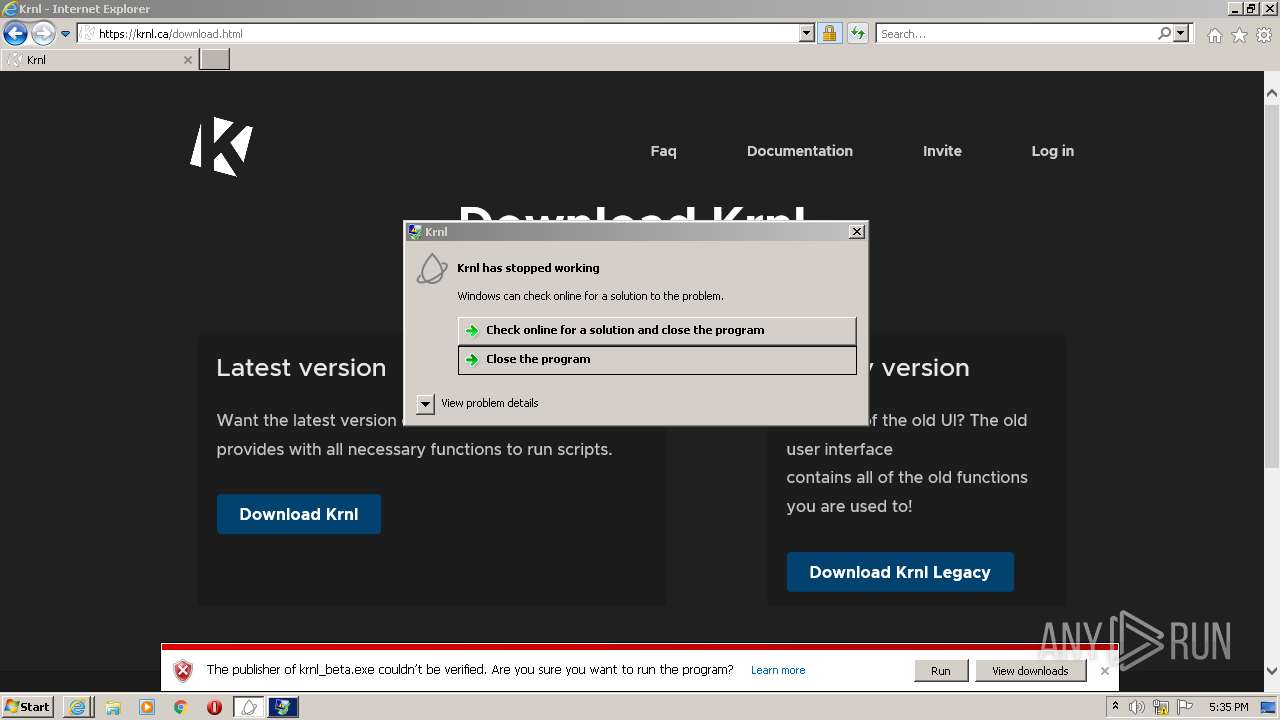This screenshot has width=1280, height=720.
Task: Click the Download Krnl button
Action: point(298,514)
